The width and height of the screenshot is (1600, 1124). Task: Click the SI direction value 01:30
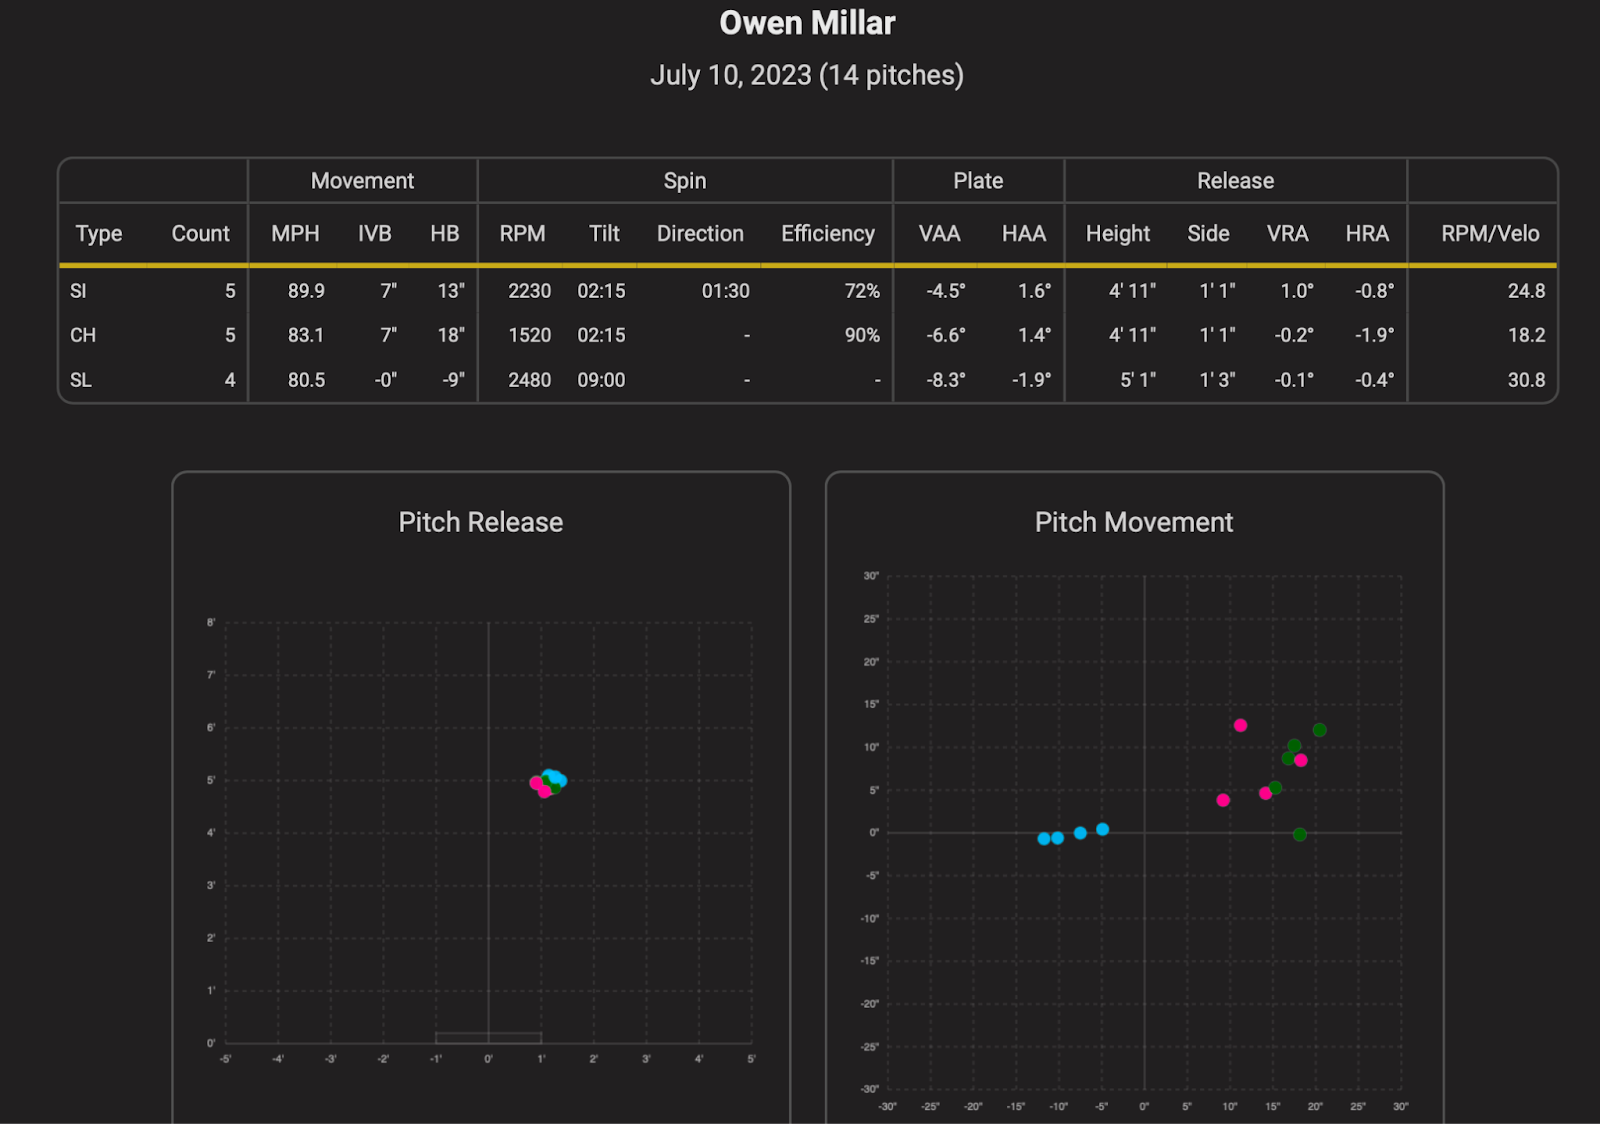point(725,291)
